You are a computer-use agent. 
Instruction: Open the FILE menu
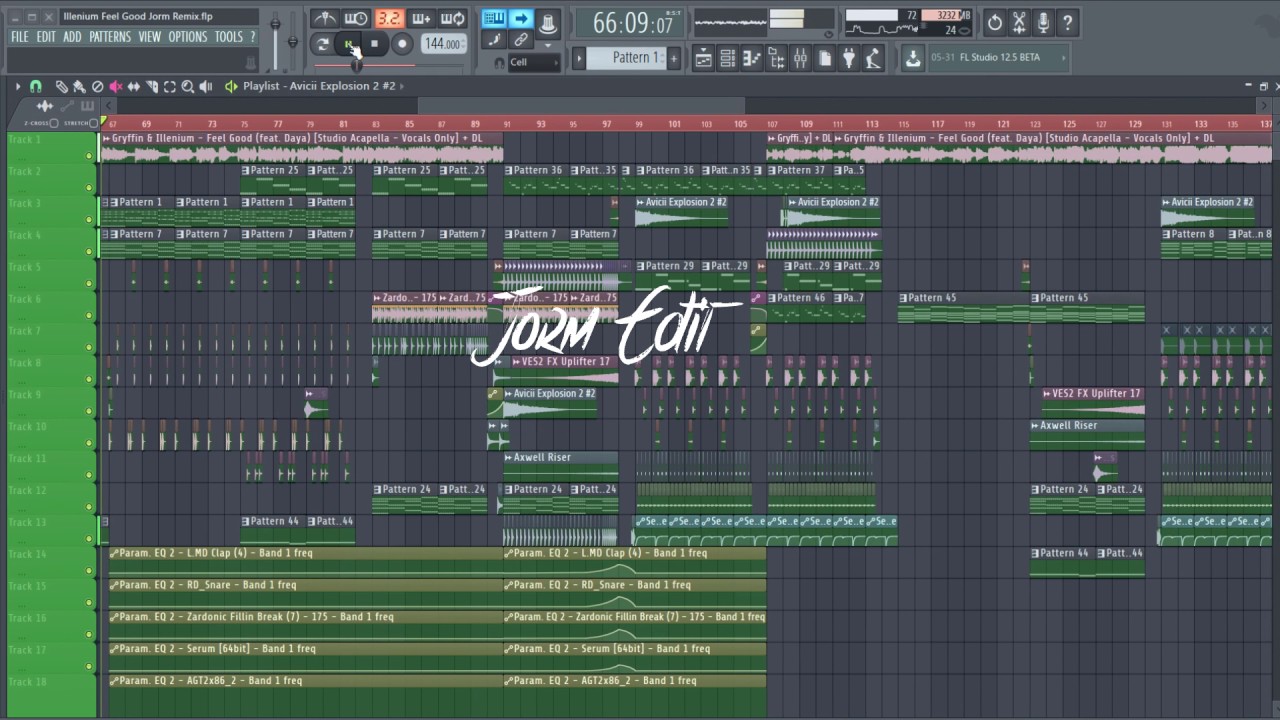[x=20, y=37]
